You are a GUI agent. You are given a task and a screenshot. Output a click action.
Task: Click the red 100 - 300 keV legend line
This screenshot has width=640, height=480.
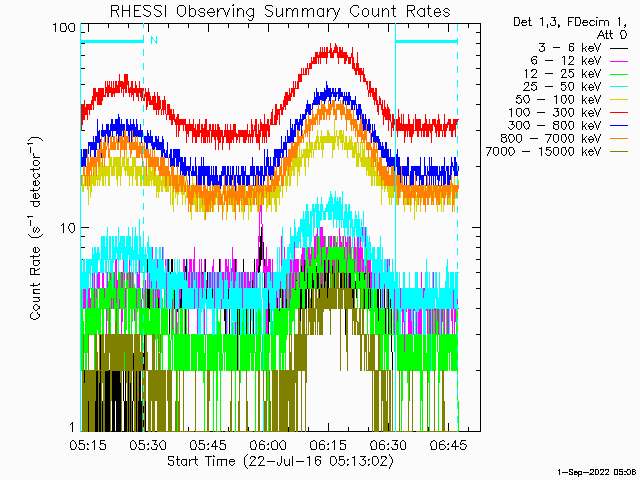tap(619, 113)
